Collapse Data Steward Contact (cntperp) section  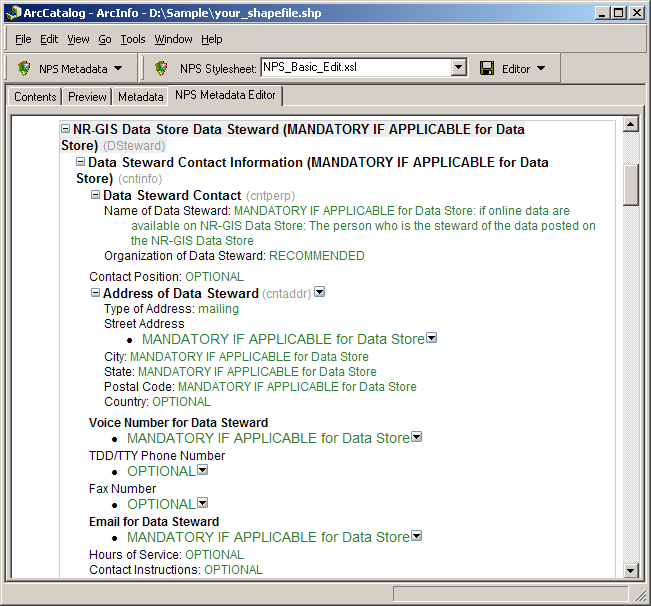tap(95, 195)
